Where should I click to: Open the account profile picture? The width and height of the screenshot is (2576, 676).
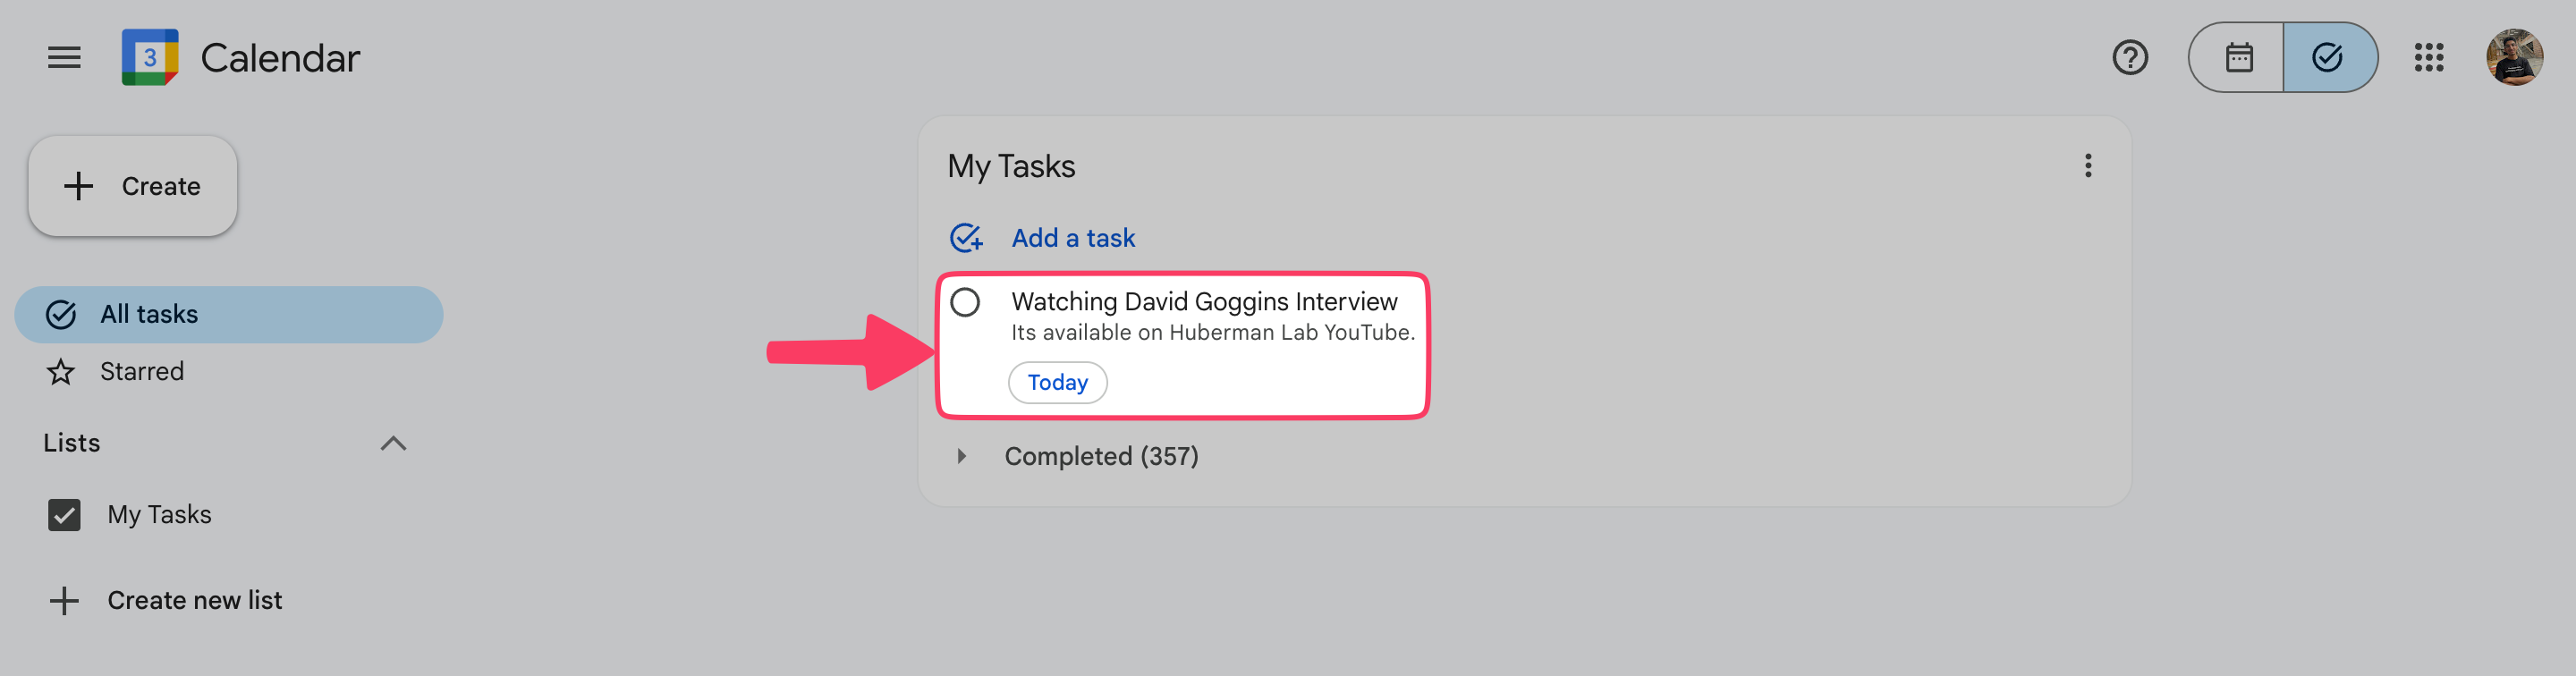tap(2514, 57)
